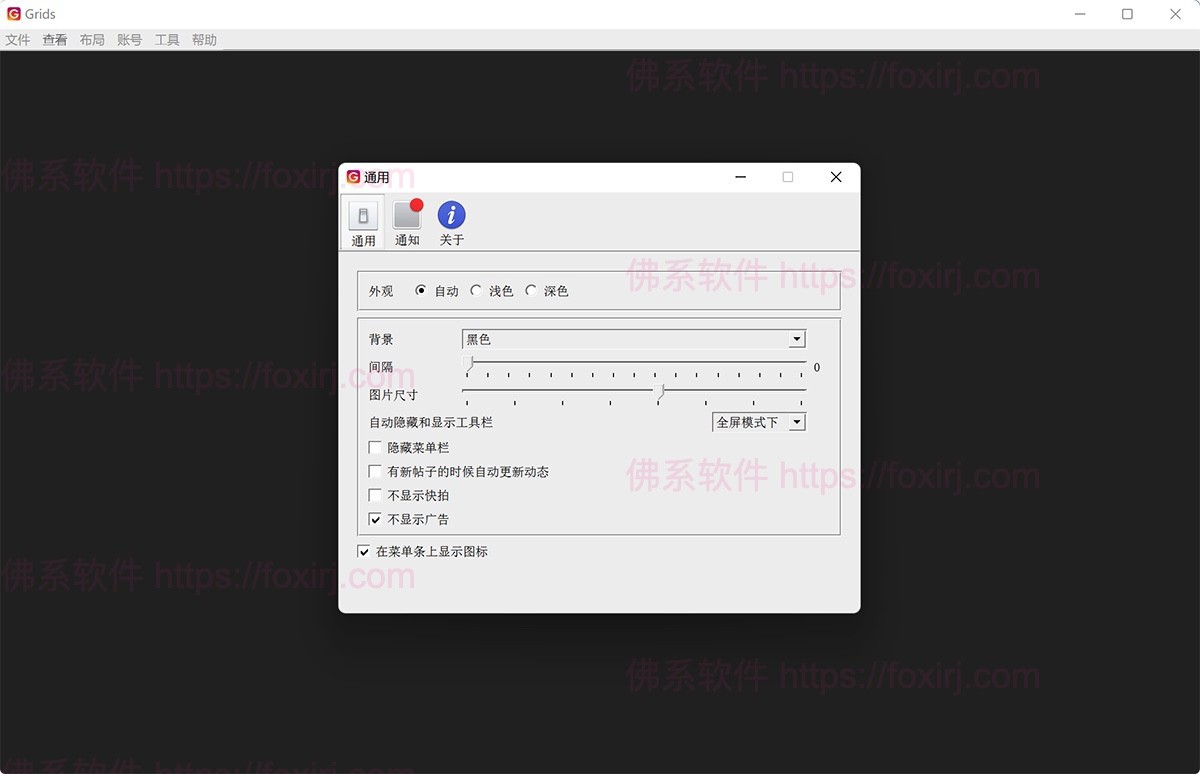Viewport: 1200px width, 774px height.
Task: Select the 浅色 appearance radio button
Action: pyautogui.click(x=477, y=290)
